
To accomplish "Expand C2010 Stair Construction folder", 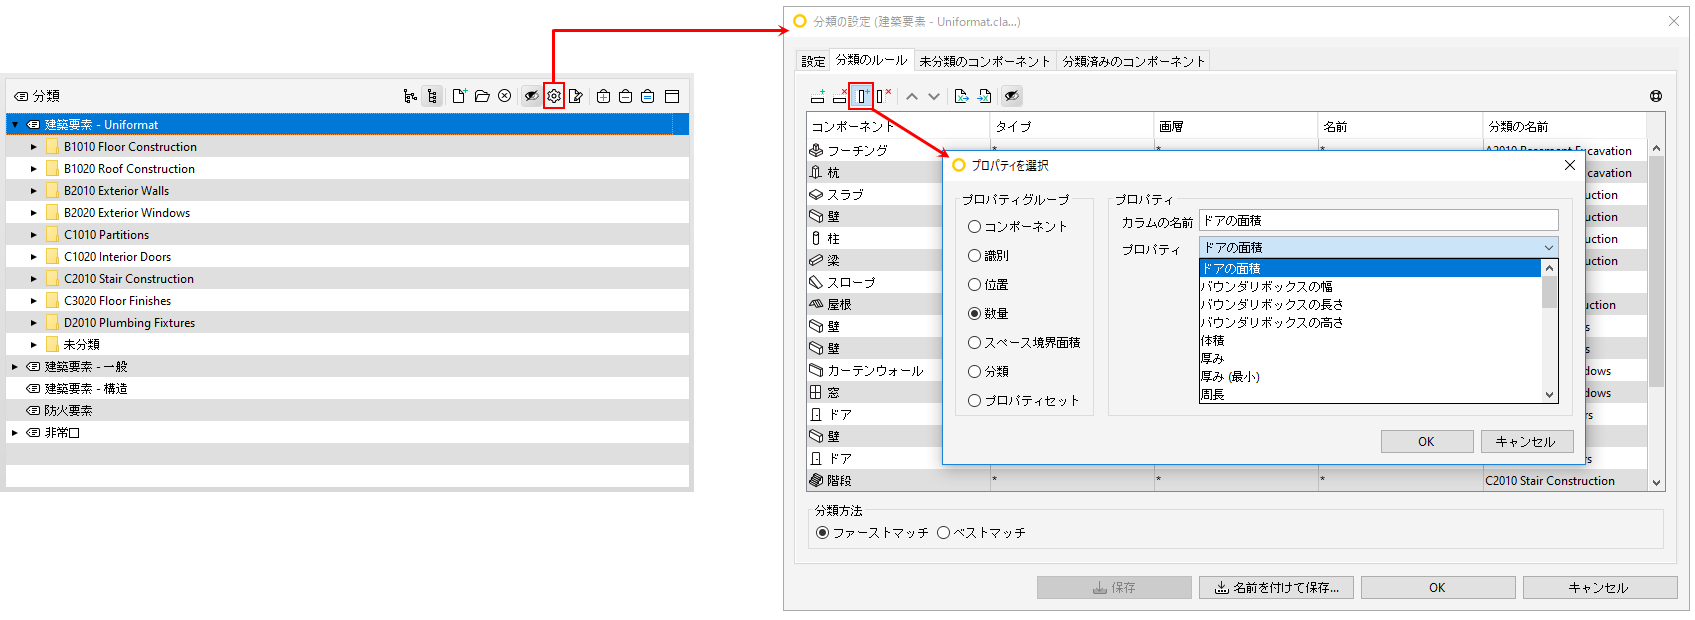I will (x=33, y=279).
